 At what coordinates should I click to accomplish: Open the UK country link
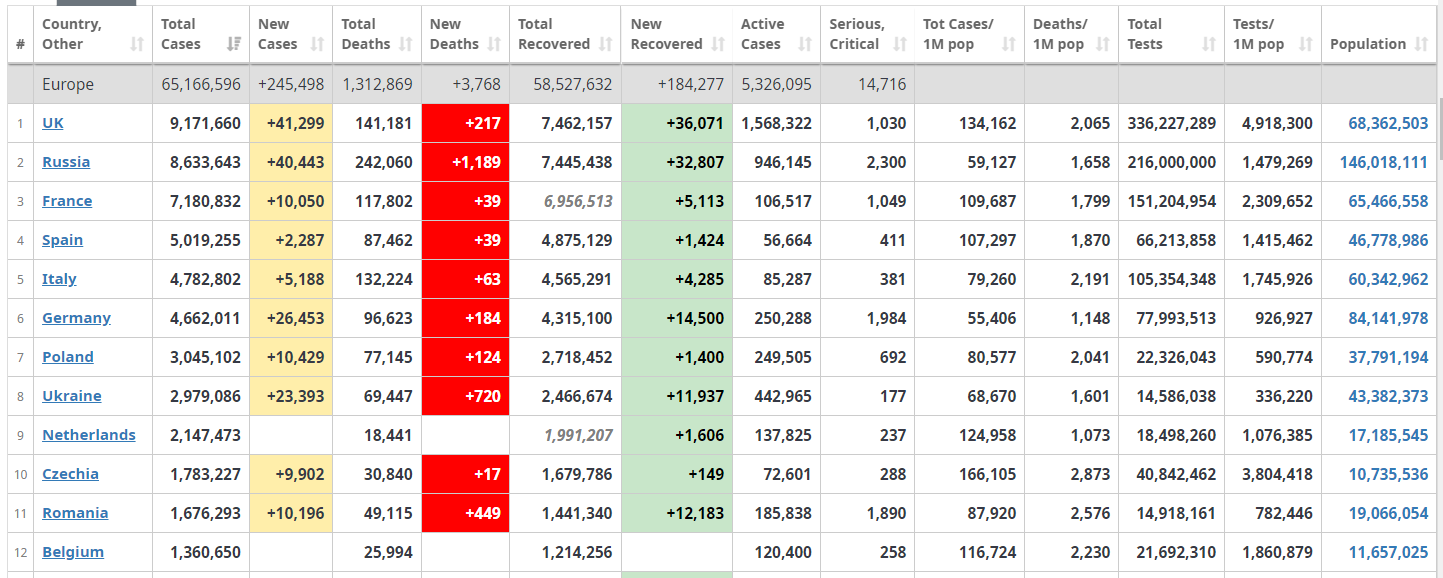[53, 123]
